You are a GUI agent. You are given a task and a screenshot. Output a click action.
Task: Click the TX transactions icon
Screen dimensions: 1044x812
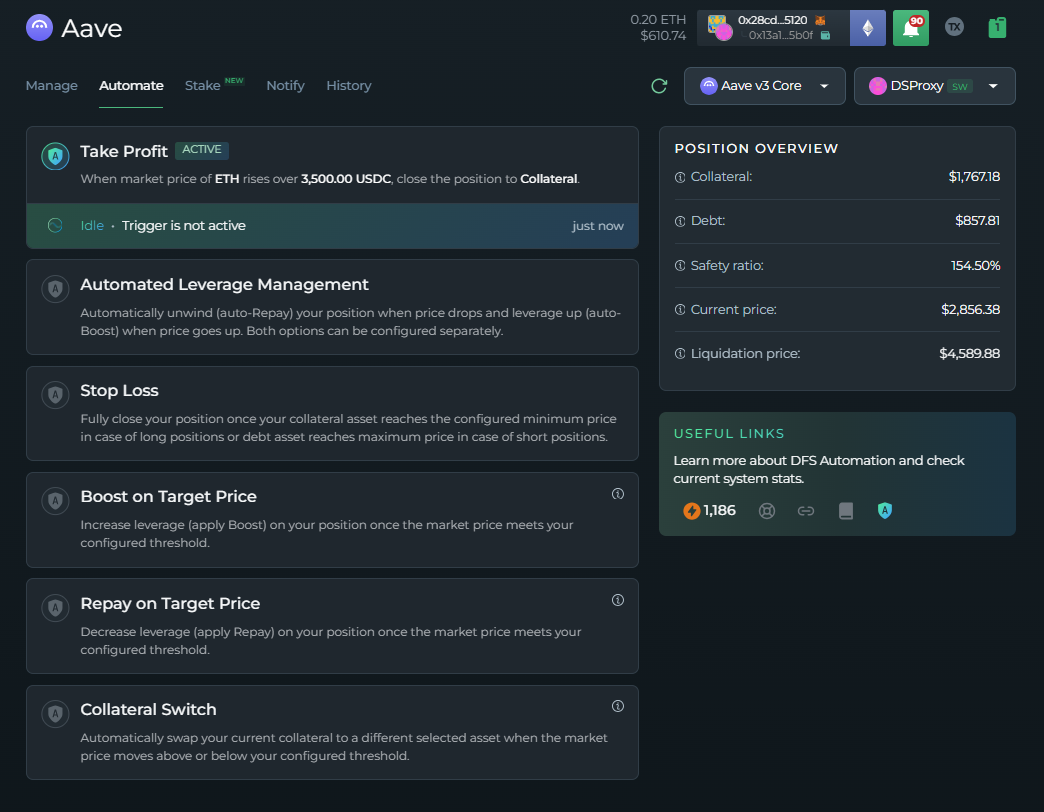pos(954,27)
